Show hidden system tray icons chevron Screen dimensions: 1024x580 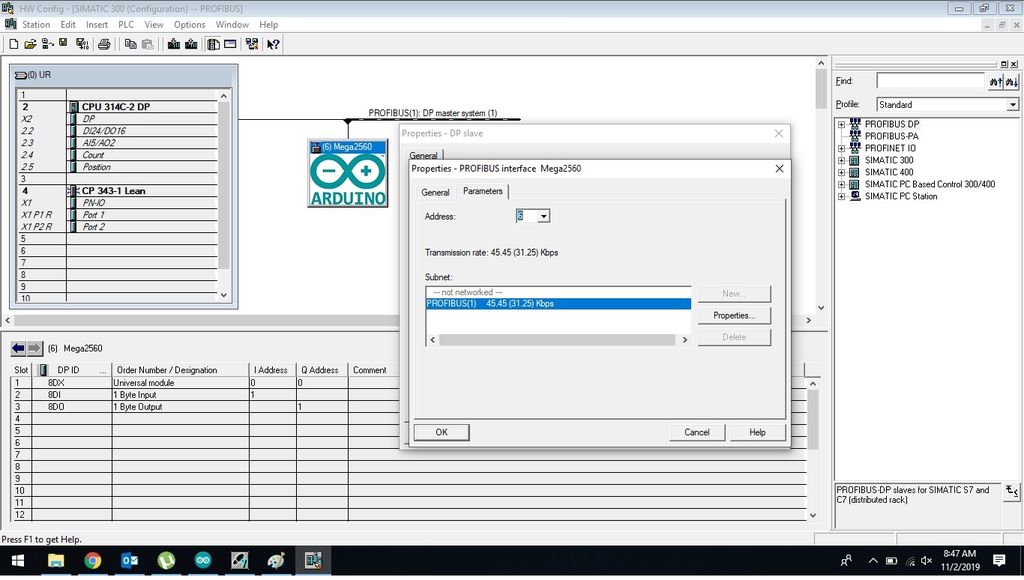click(872, 560)
